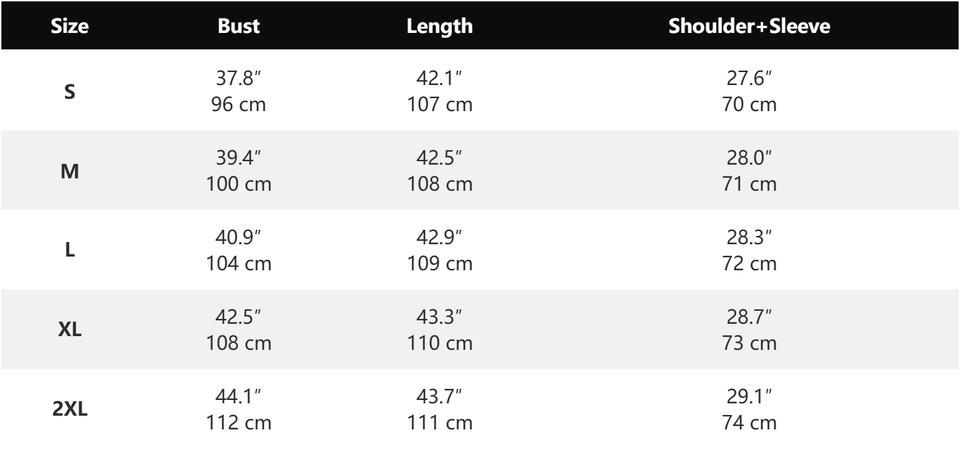This screenshot has height=450, width=960.
Task: Click the 27.6″ shoulder+sleeve measurement
Action: coord(749,78)
